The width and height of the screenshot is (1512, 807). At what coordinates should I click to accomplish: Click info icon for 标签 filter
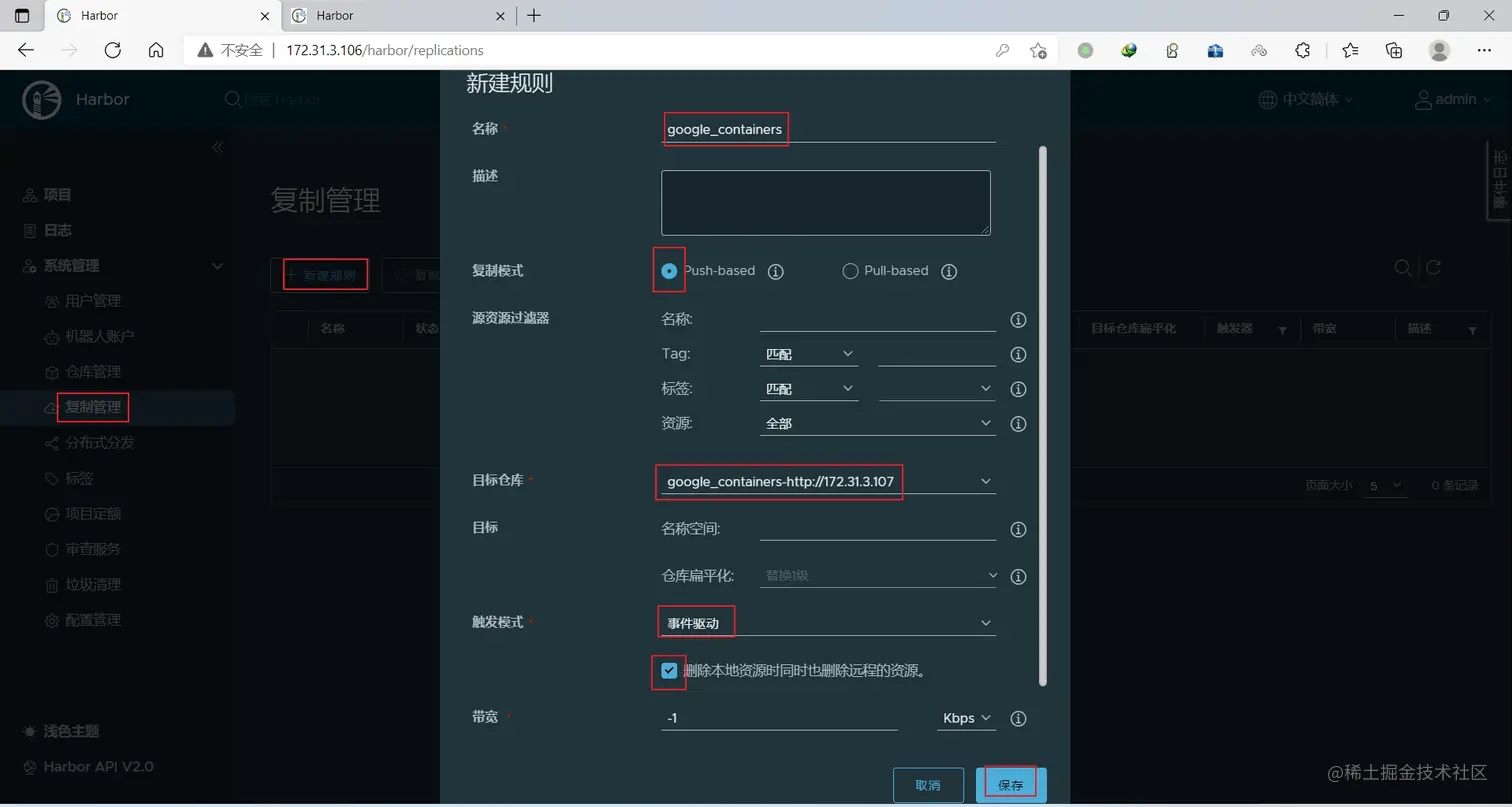[1019, 389]
